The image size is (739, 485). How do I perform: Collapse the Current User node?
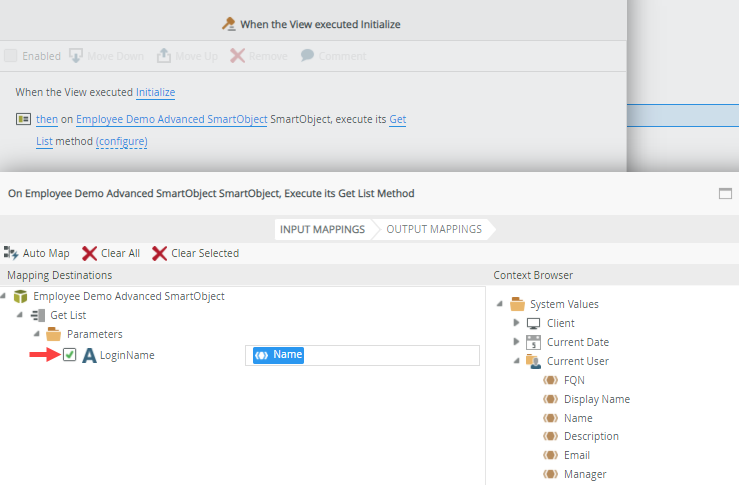pyautogui.click(x=516, y=361)
